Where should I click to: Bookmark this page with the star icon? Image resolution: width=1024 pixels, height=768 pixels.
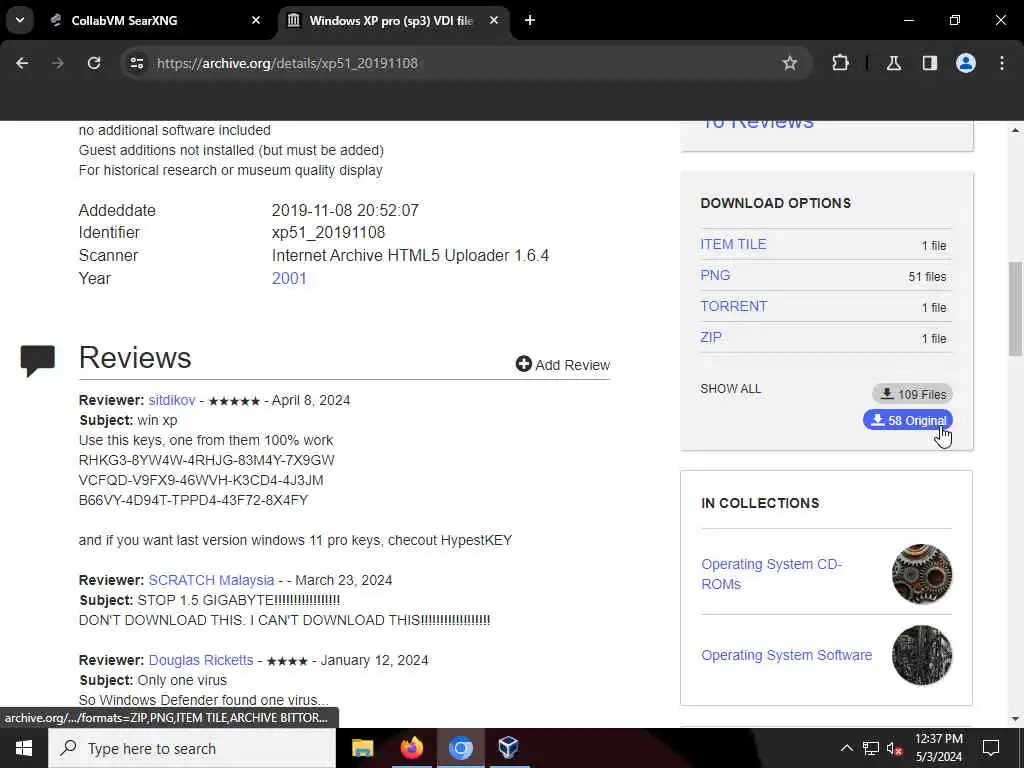tap(790, 63)
